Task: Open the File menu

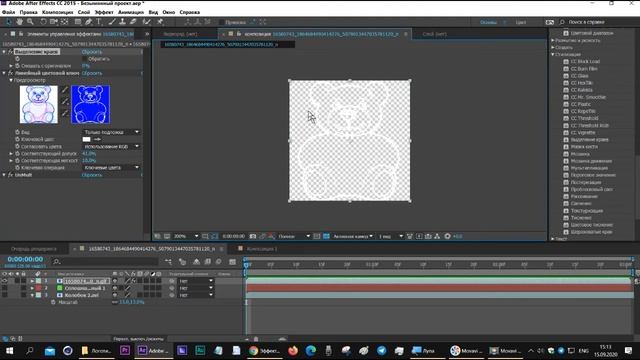Action: [x=8, y=12]
